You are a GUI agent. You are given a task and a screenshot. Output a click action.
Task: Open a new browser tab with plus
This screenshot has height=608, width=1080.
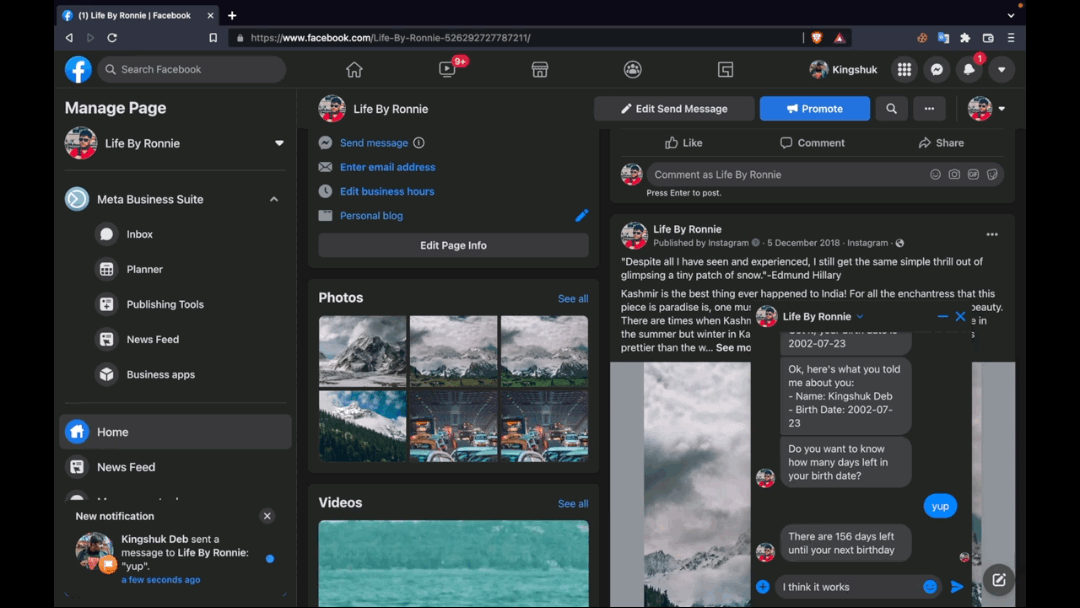click(232, 15)
